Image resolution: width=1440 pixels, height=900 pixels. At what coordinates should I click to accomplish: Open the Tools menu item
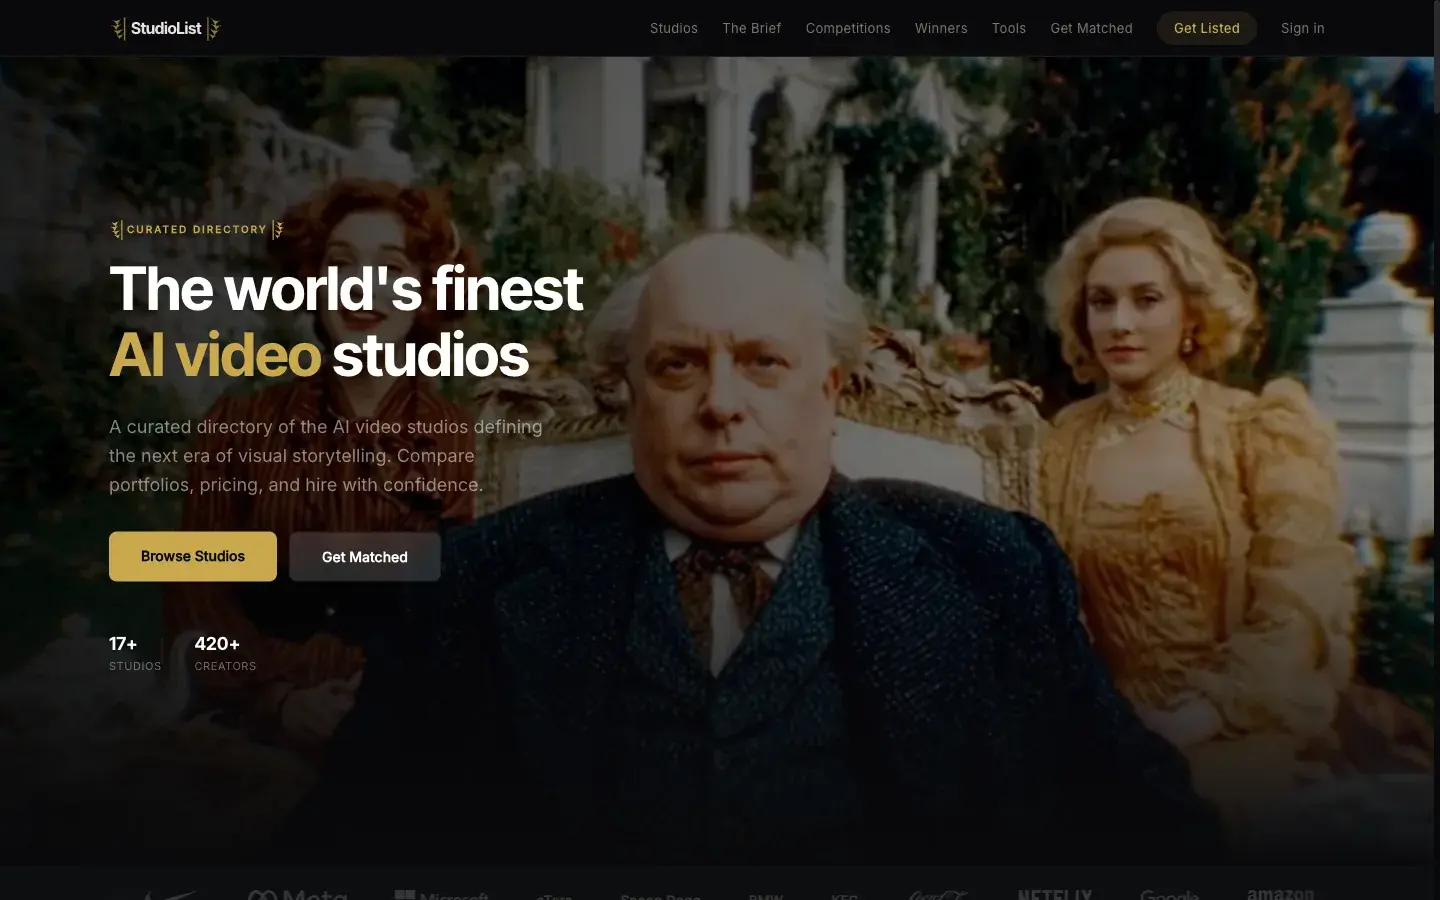(1008, 28)
